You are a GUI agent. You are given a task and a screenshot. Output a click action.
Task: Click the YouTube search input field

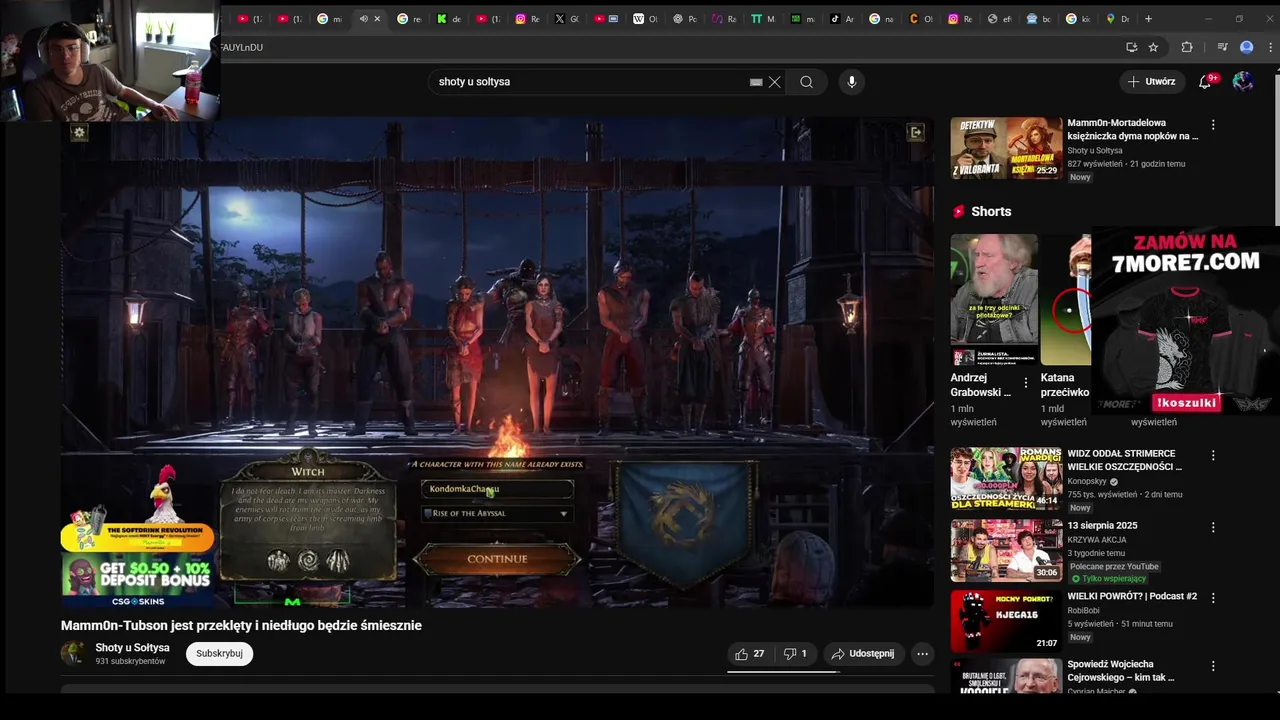pyautogui.click(x=590, y=82)
